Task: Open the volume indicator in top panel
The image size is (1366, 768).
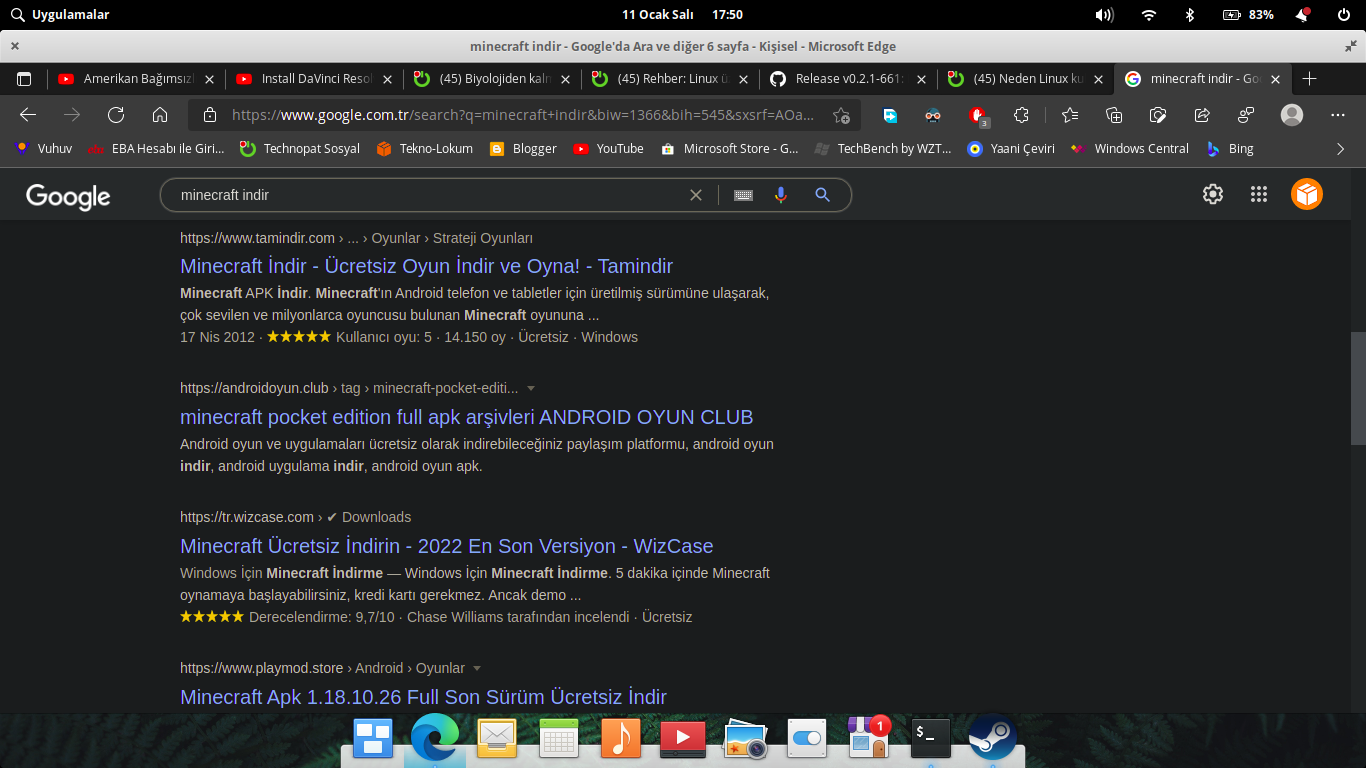Action: (x=1104, y=15)
